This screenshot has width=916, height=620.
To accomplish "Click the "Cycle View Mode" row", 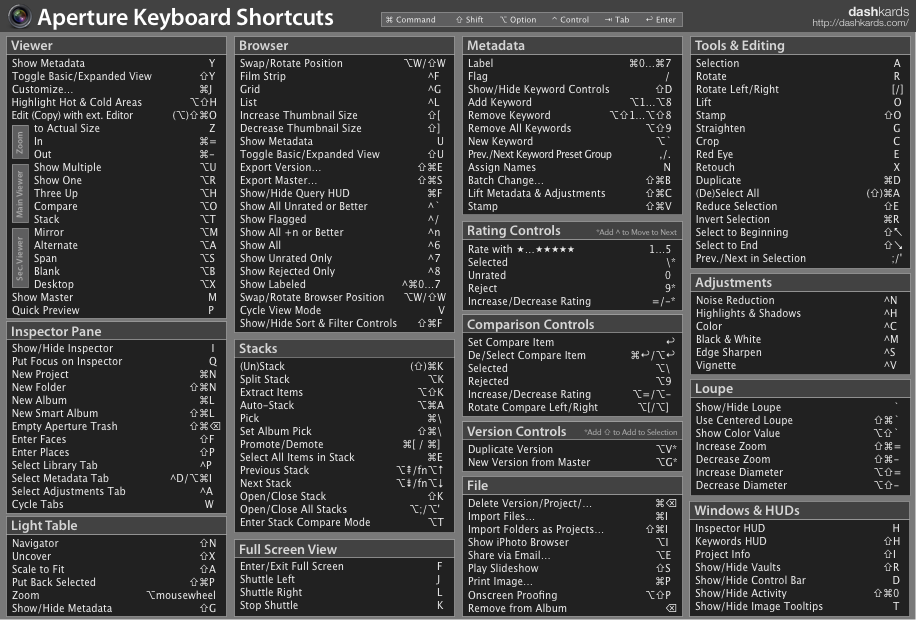I will click(342, 310).
